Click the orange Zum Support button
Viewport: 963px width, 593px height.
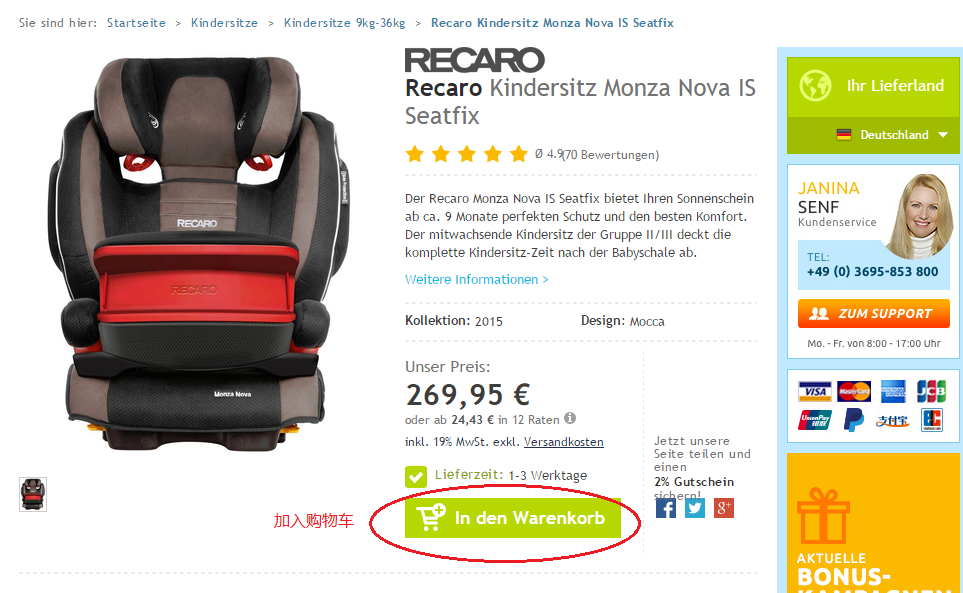pos(873,314)
